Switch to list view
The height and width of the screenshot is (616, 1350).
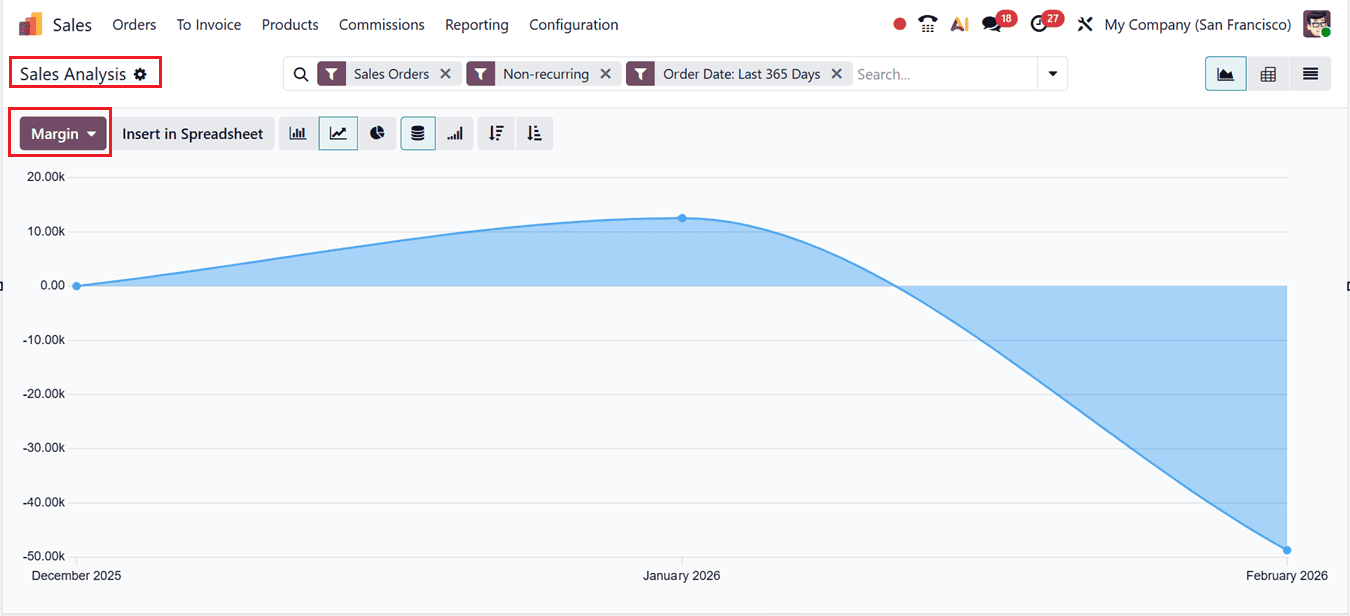pyautogui.click(x=1309, y=73)
